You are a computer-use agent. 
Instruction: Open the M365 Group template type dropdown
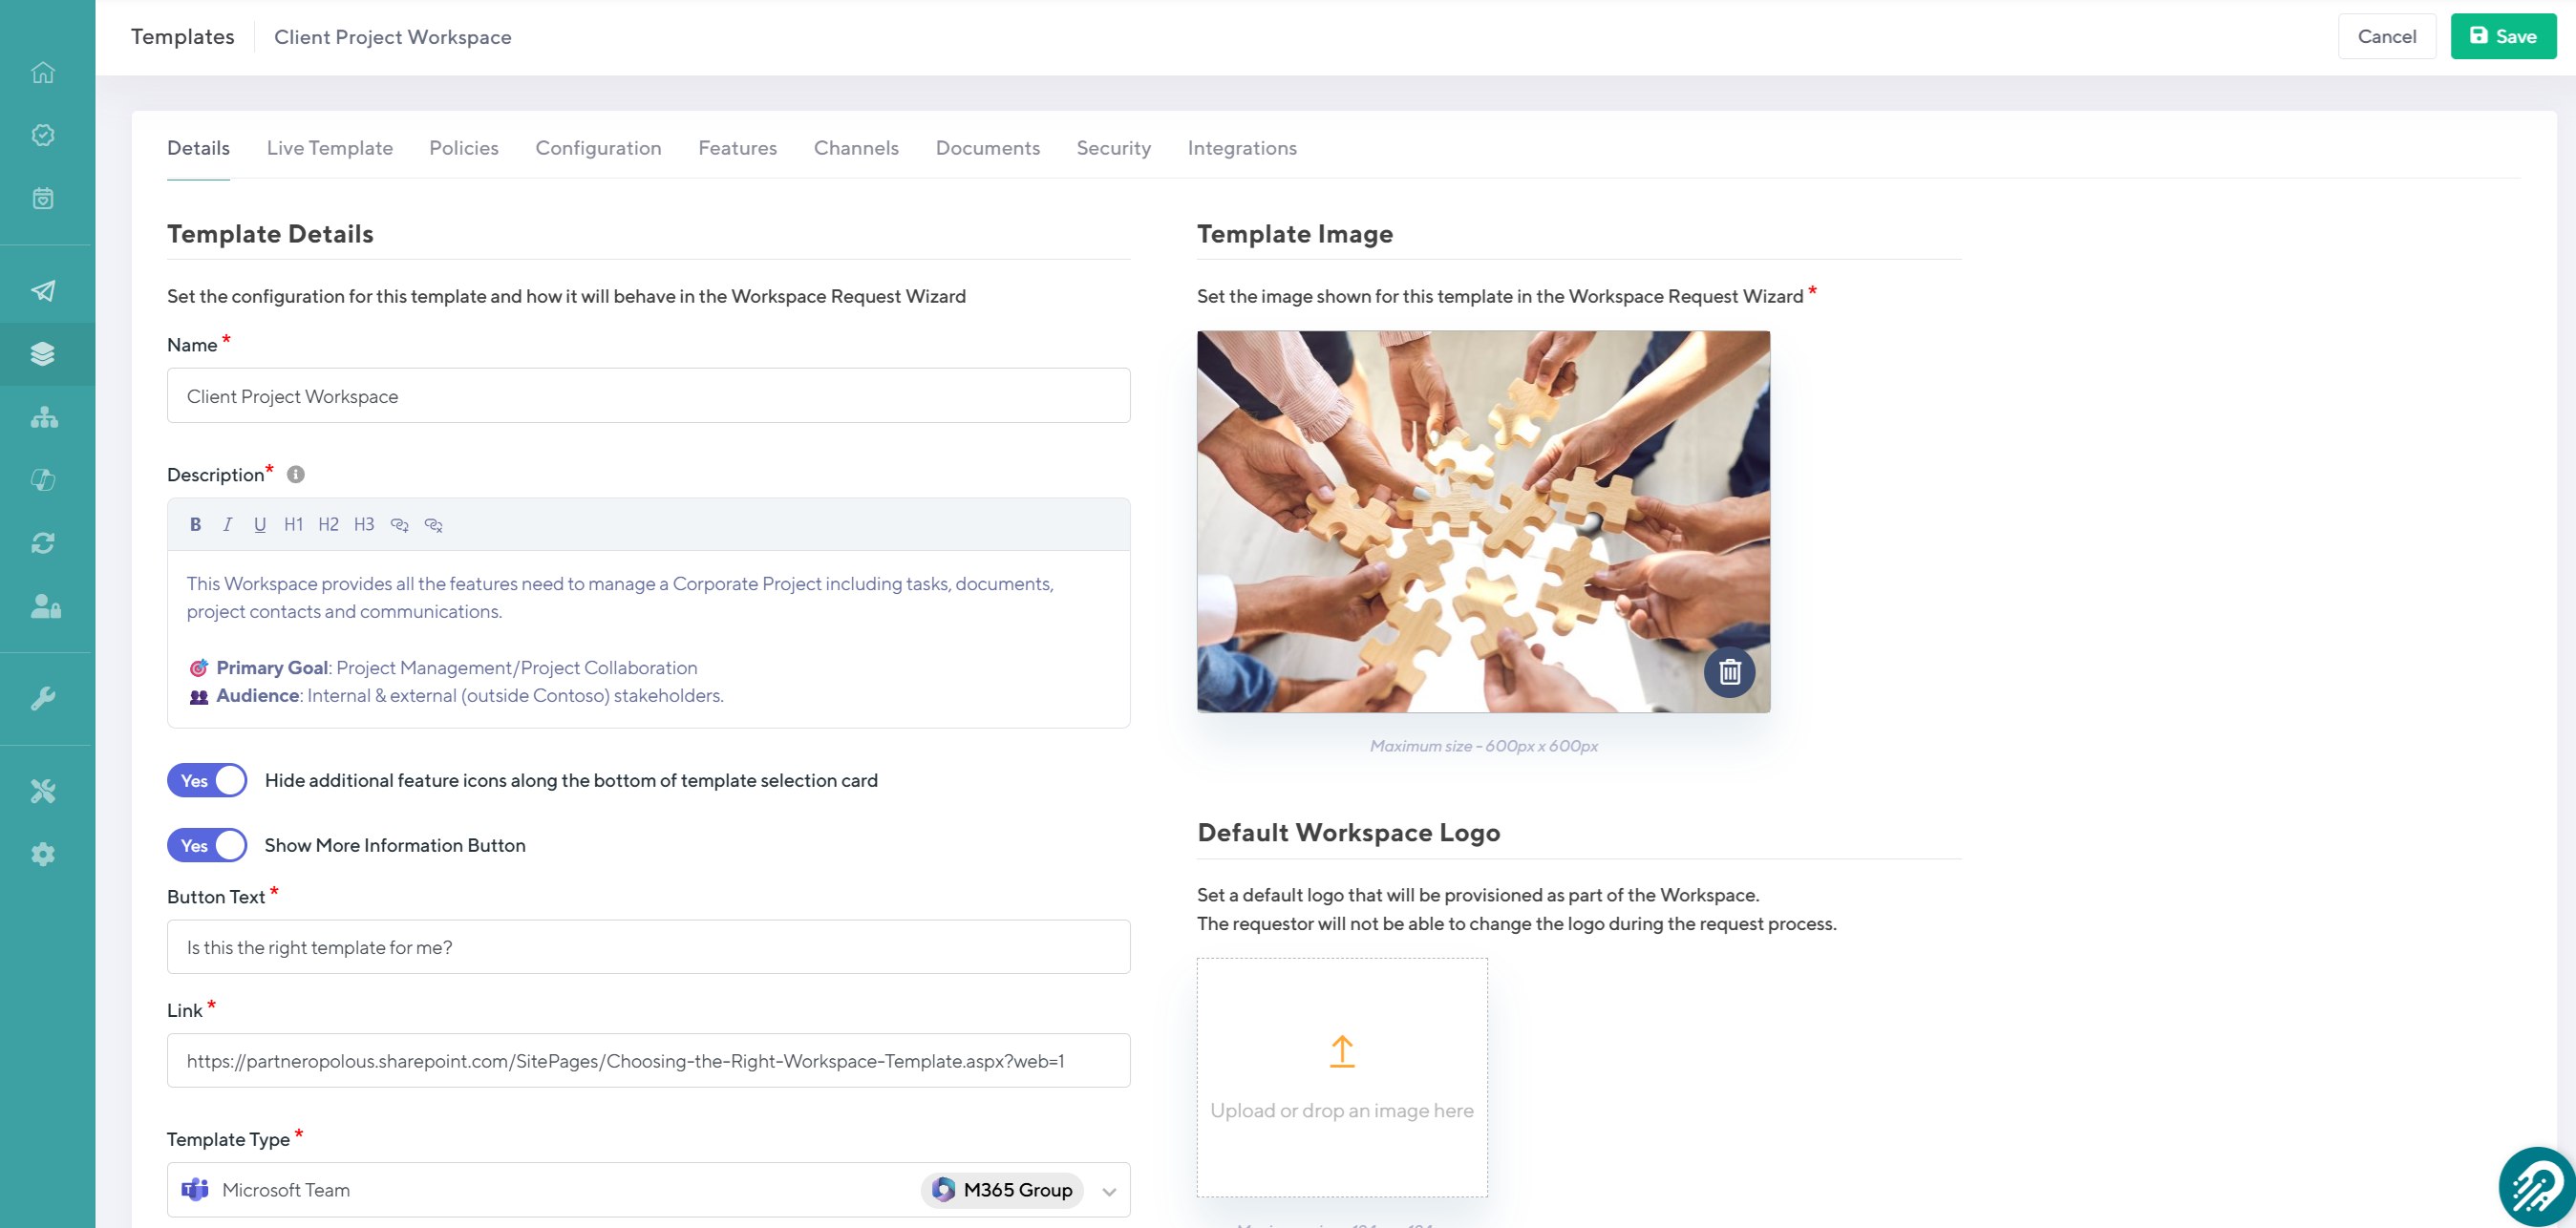click(1107, 1190)
